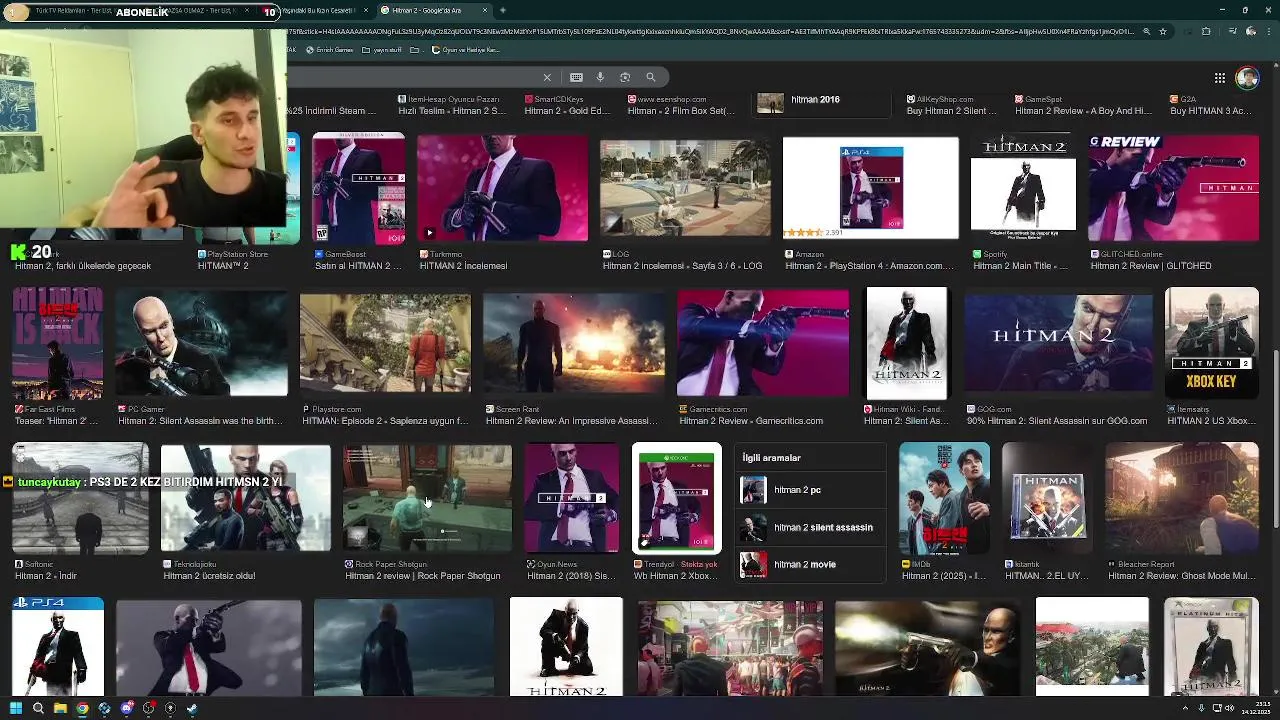Viewport: 1280px width, 720px height.
Task: Open the Turkmmo HITMAN 2 İncelemesi video thumbnail
Action: click(502, 188)
